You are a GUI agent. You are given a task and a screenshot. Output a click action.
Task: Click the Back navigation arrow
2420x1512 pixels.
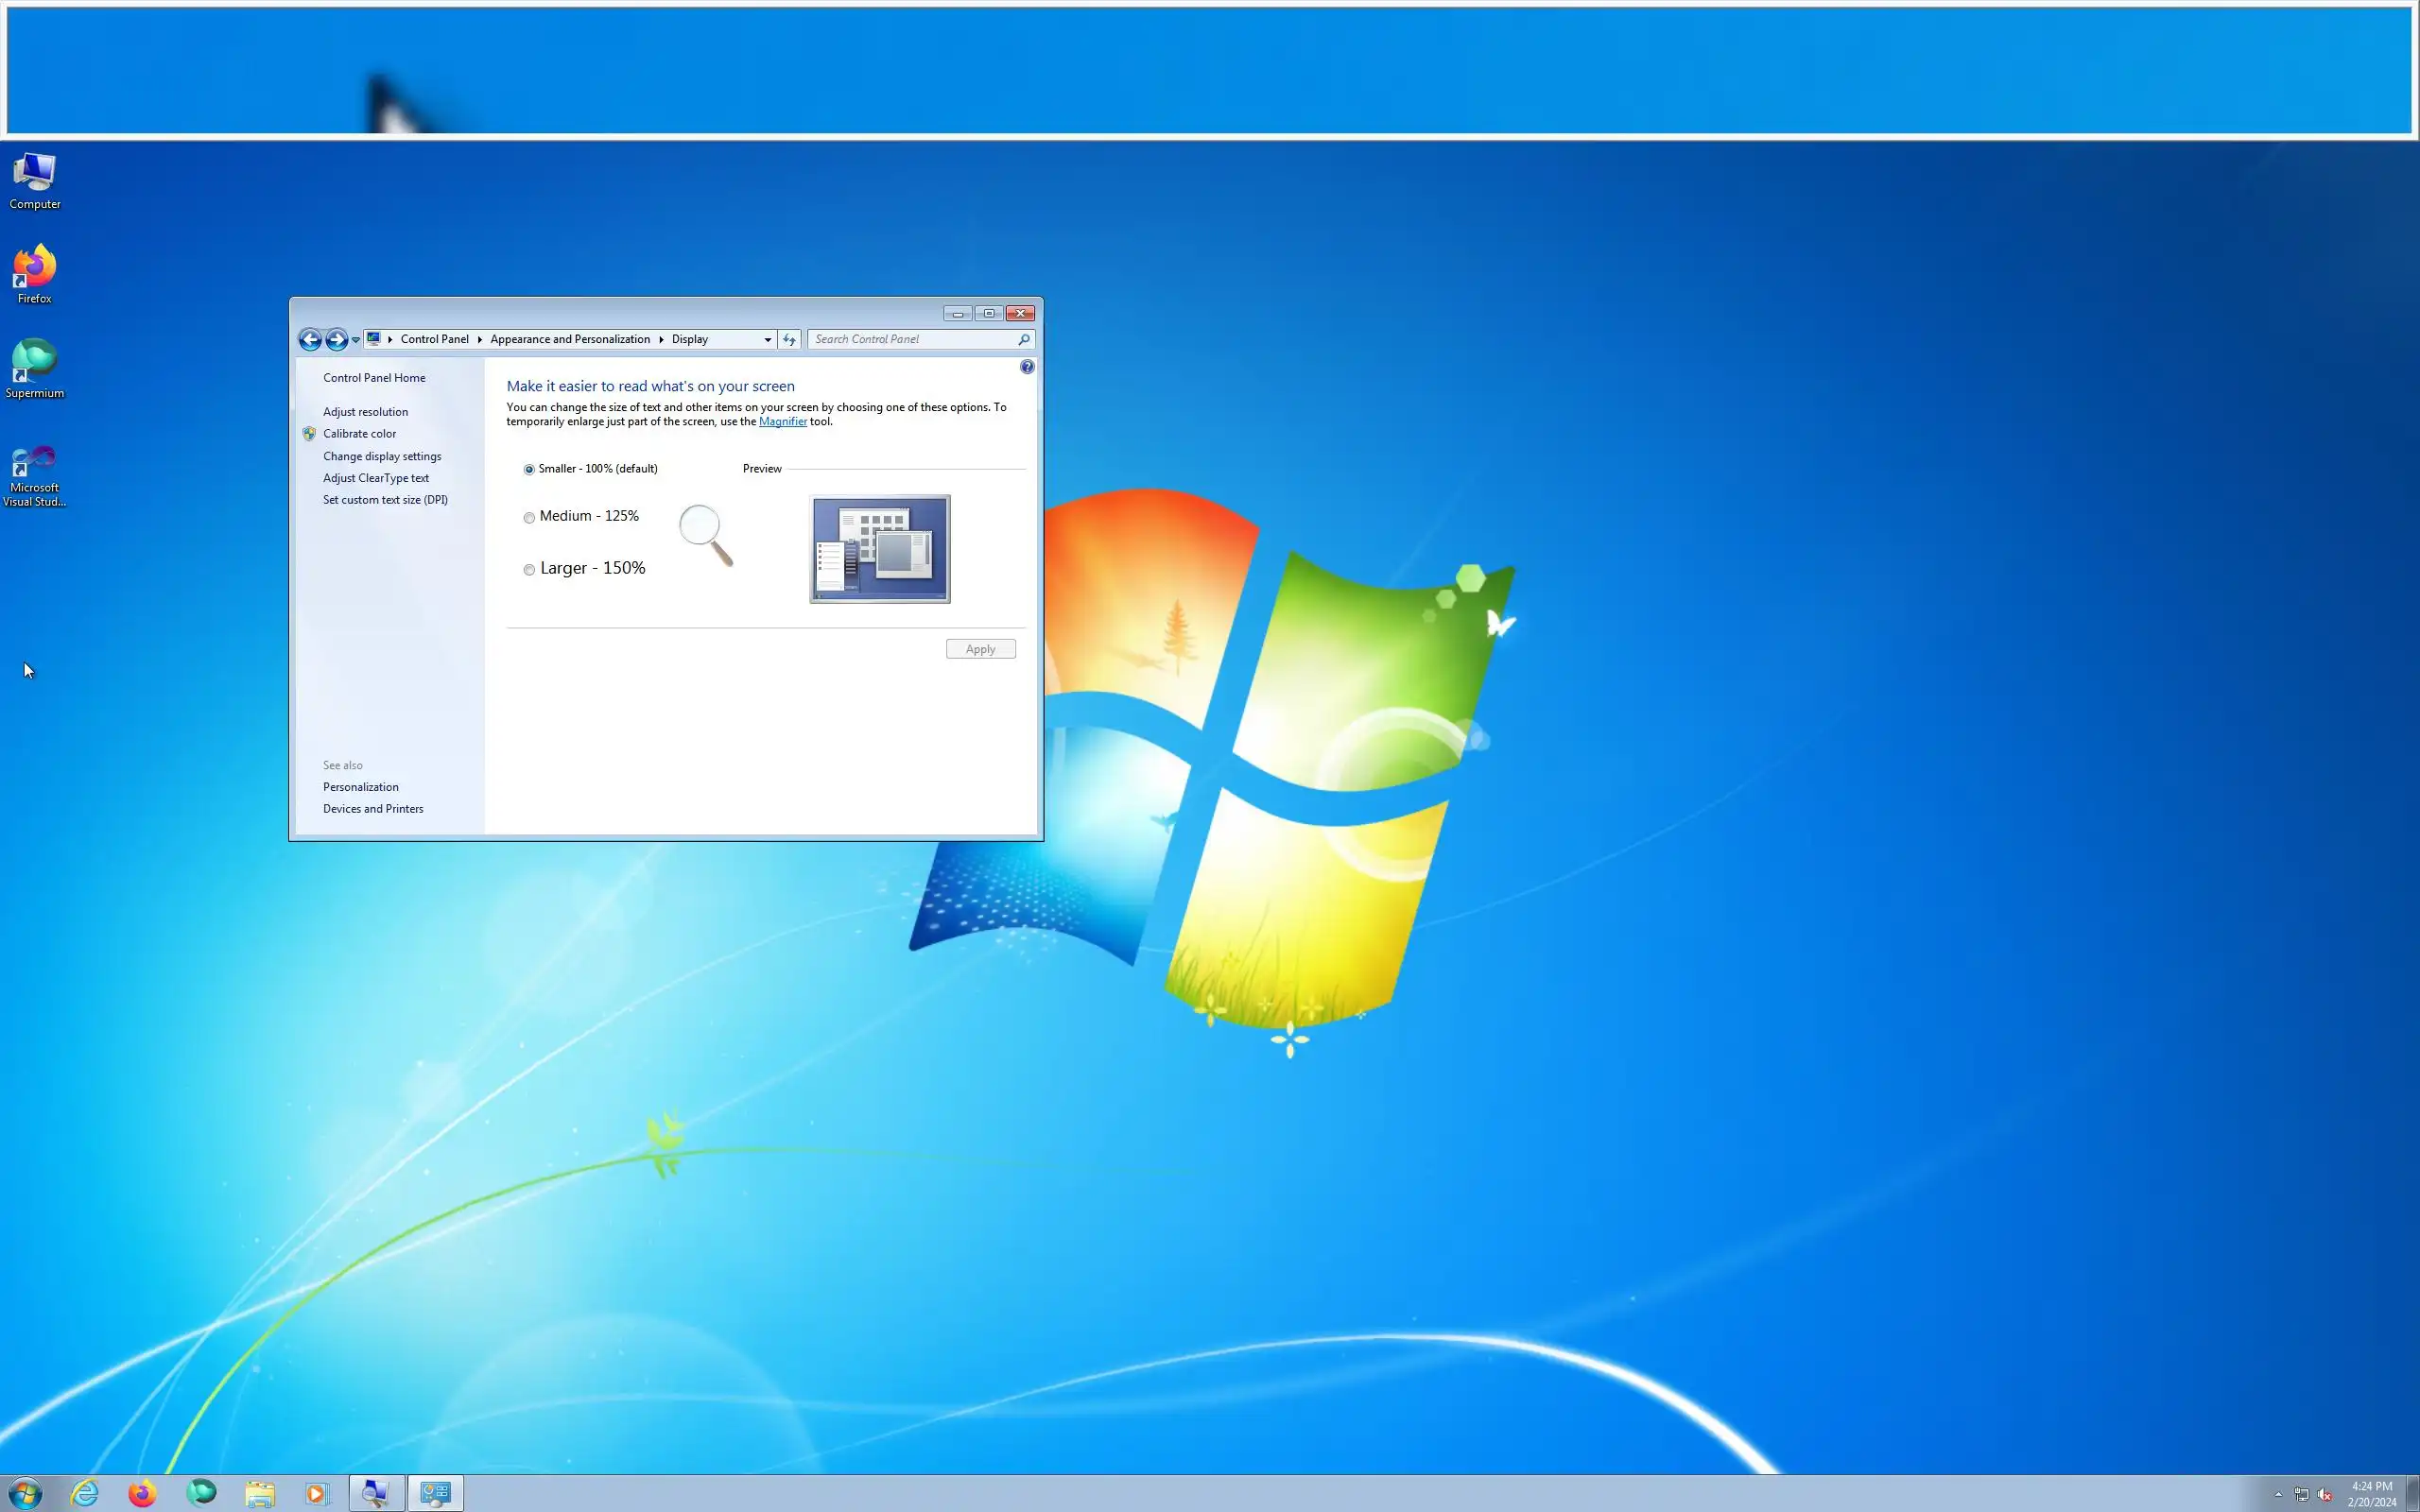click(310, 340)
